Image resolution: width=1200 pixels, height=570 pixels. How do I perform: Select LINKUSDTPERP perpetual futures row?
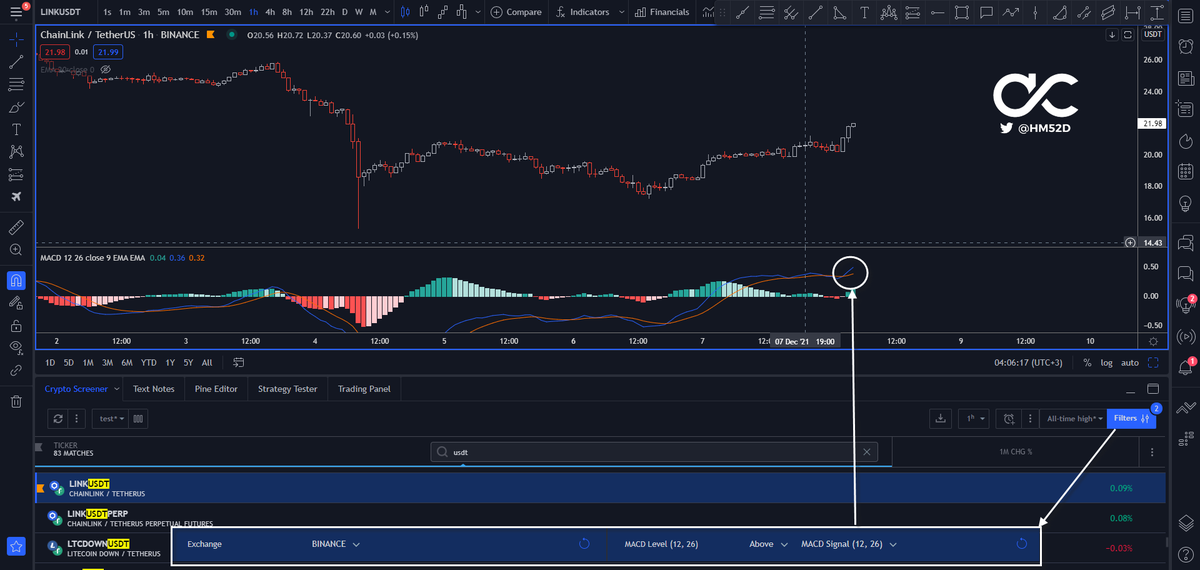600,517
